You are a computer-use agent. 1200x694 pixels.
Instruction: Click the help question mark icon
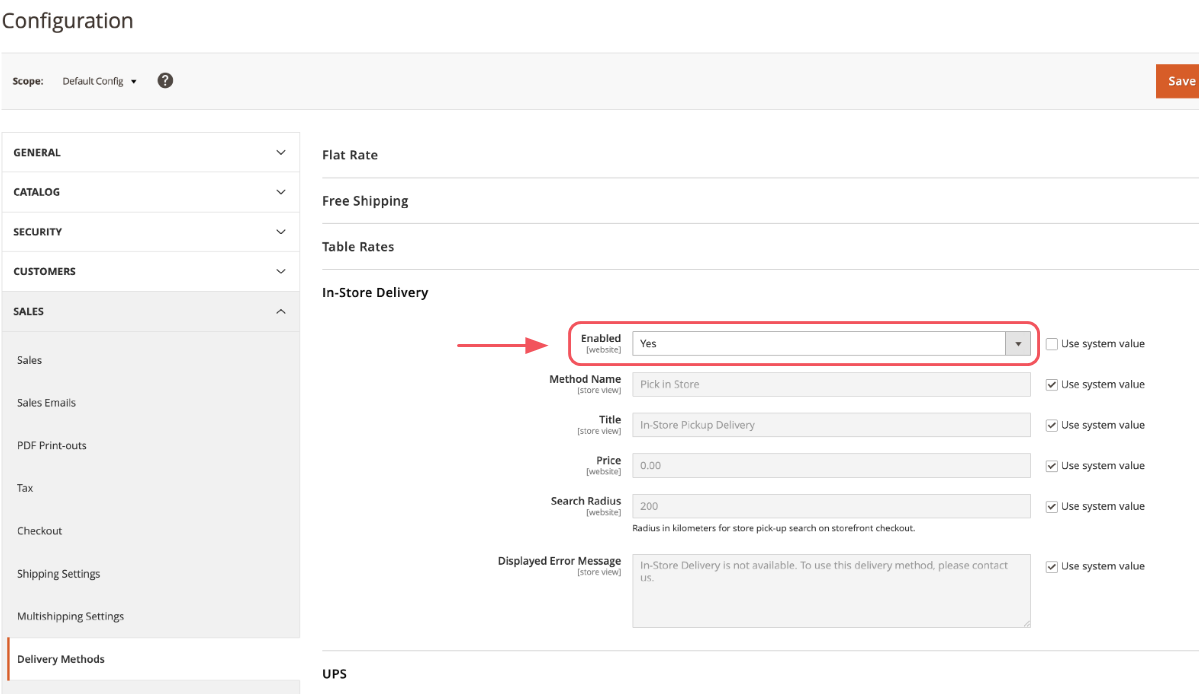coord(164,80)
